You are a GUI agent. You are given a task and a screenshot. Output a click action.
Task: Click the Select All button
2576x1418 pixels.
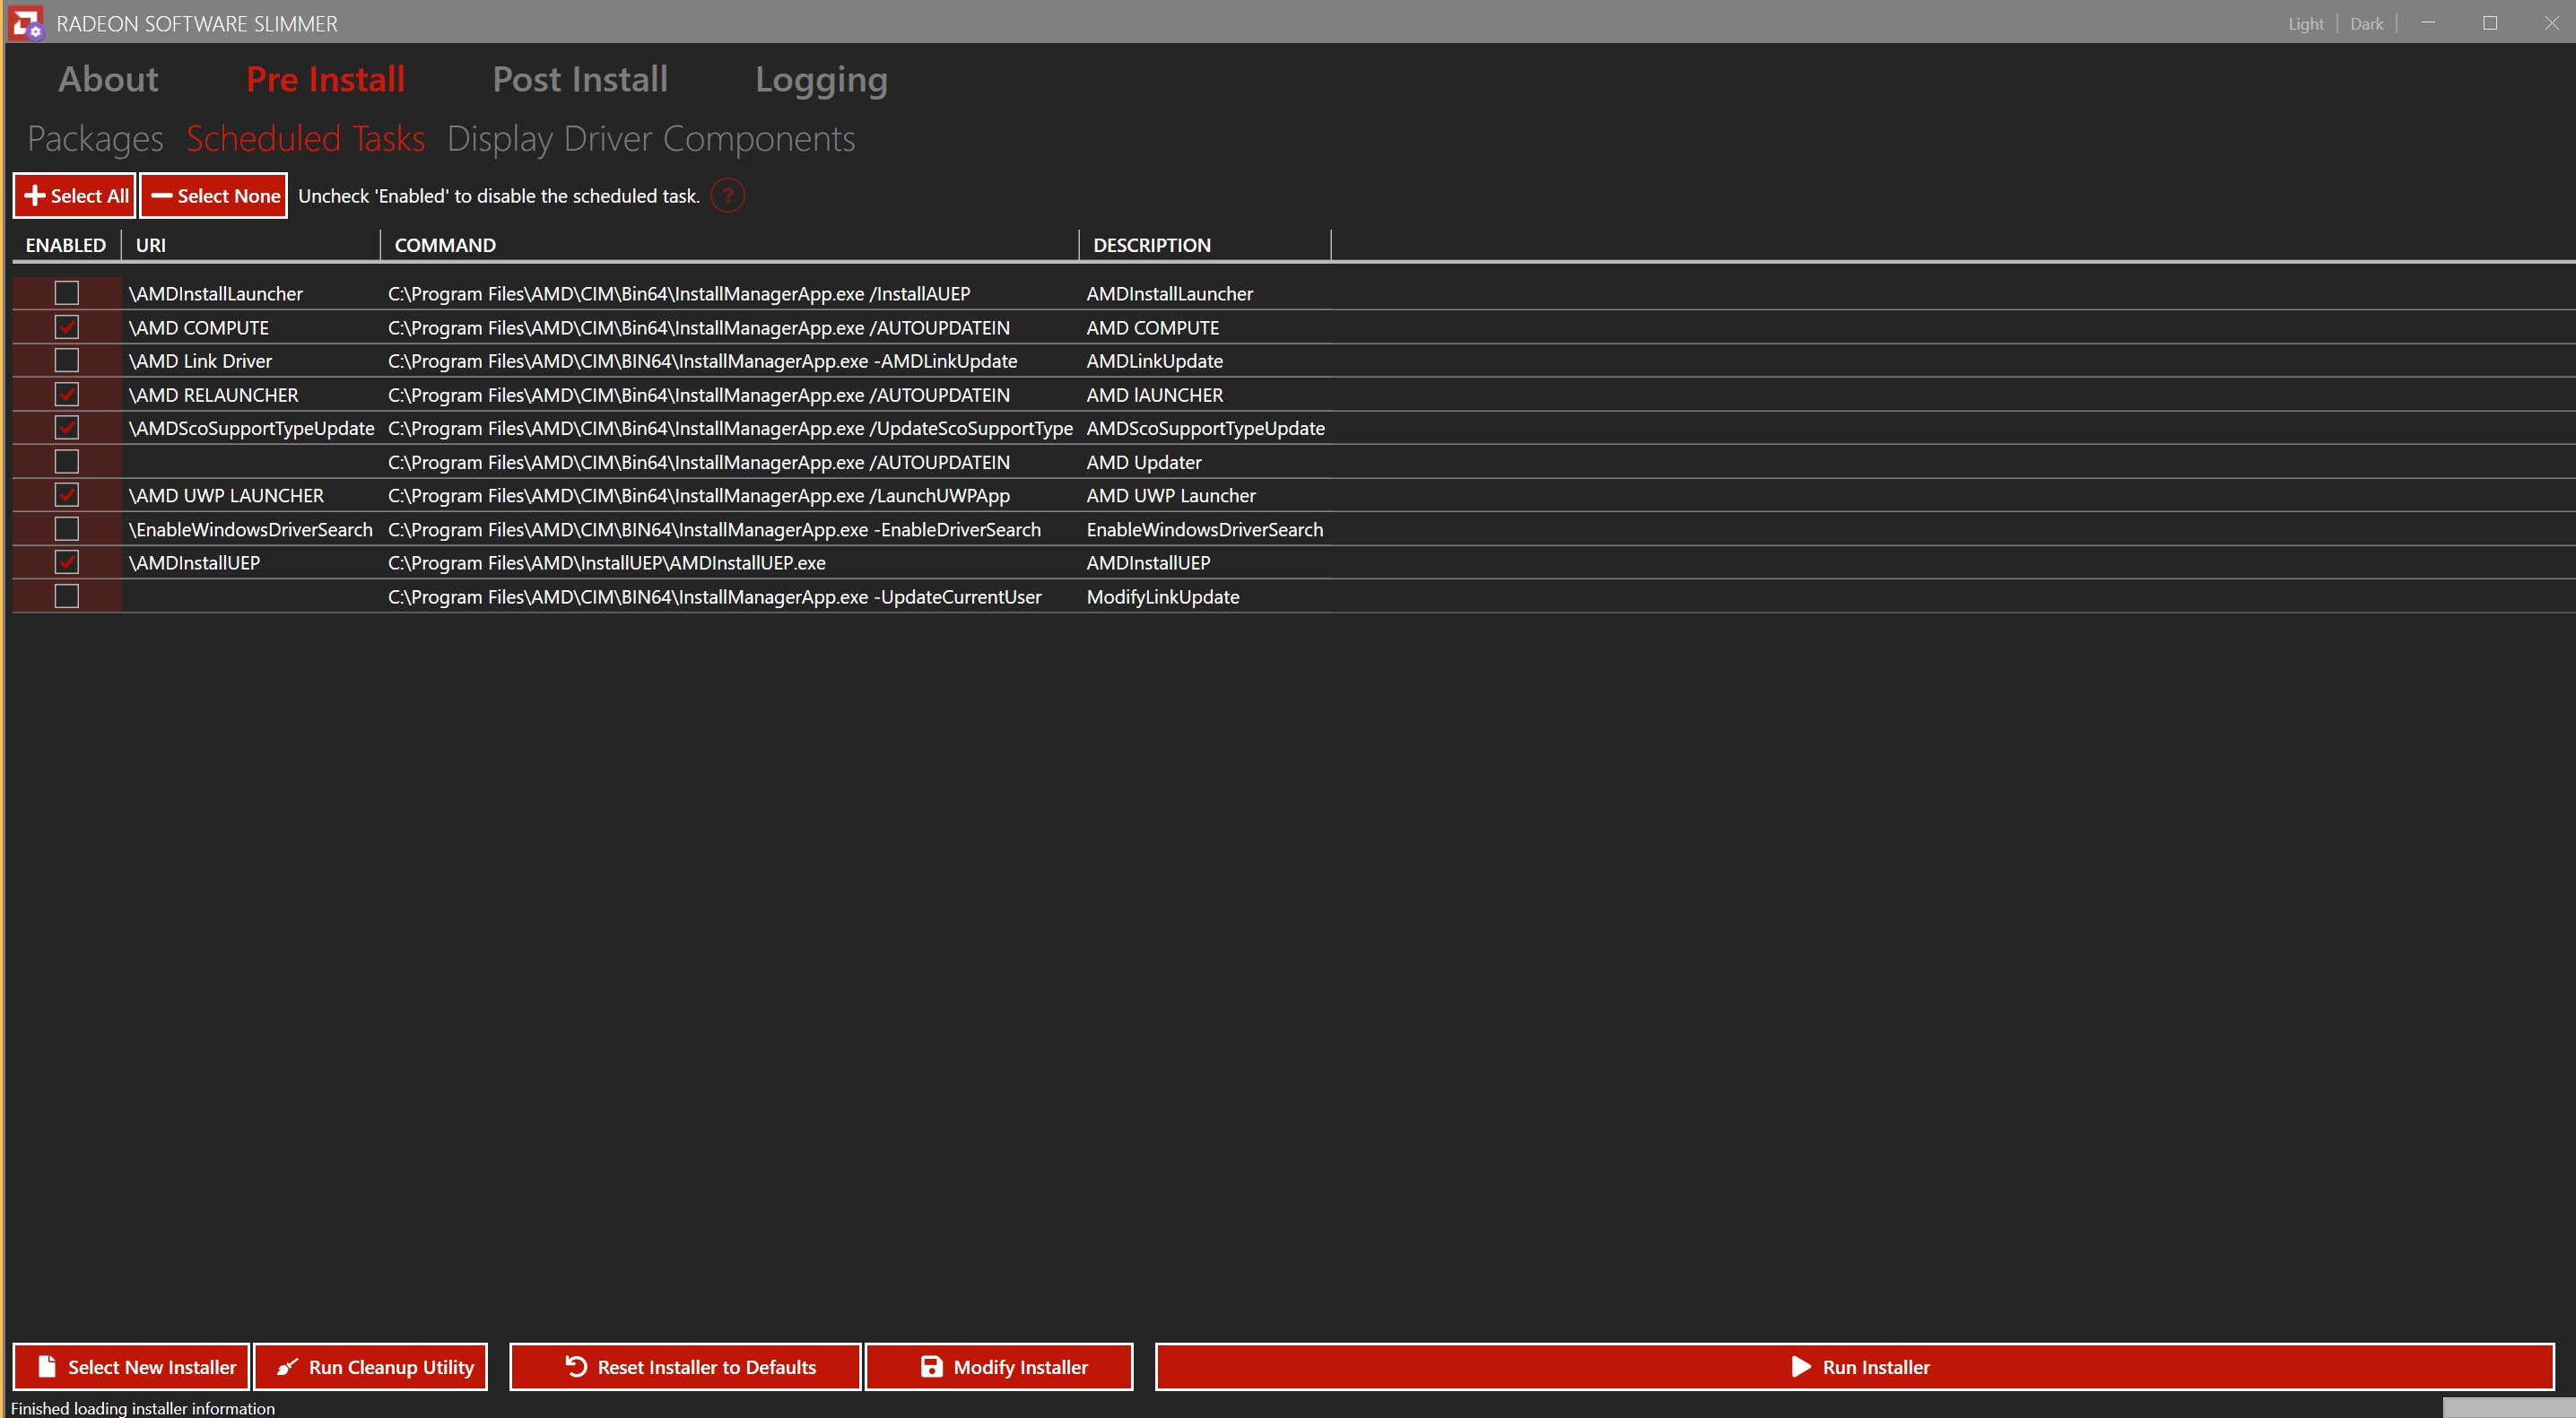click(x=74, y=196)
